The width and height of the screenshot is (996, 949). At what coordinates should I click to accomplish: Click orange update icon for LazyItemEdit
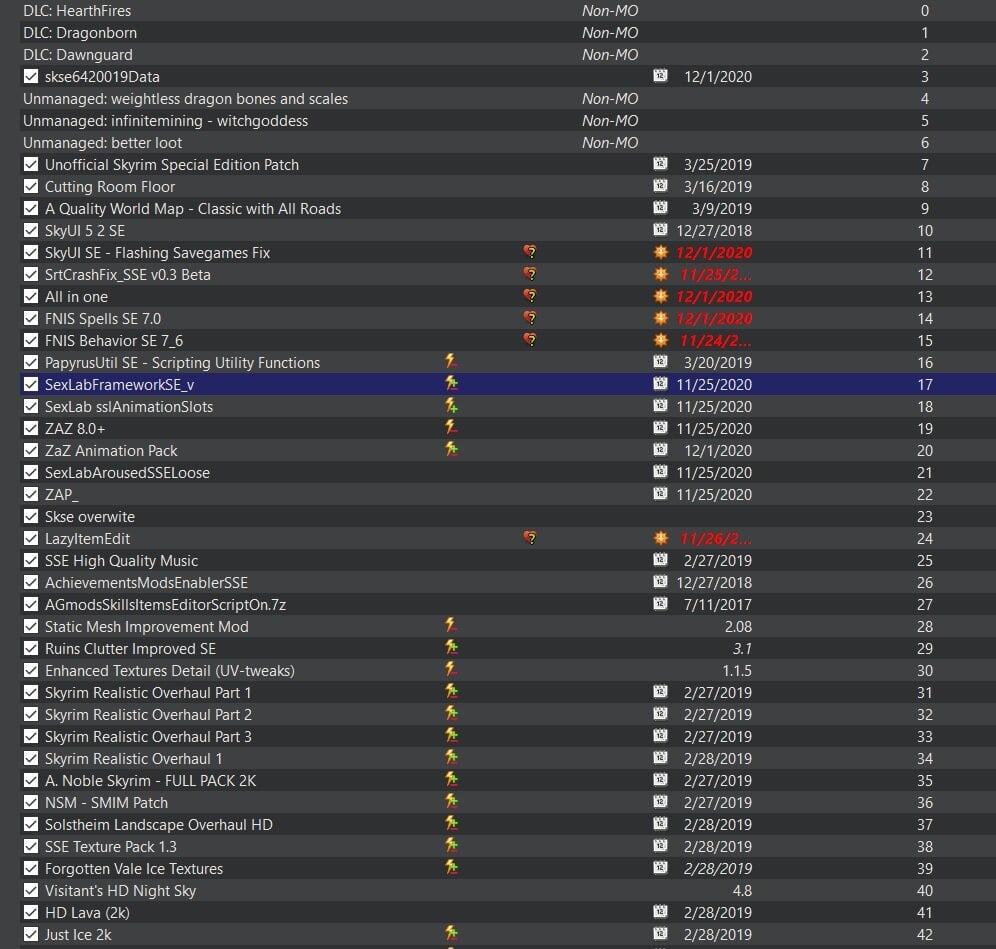[661, 538]
